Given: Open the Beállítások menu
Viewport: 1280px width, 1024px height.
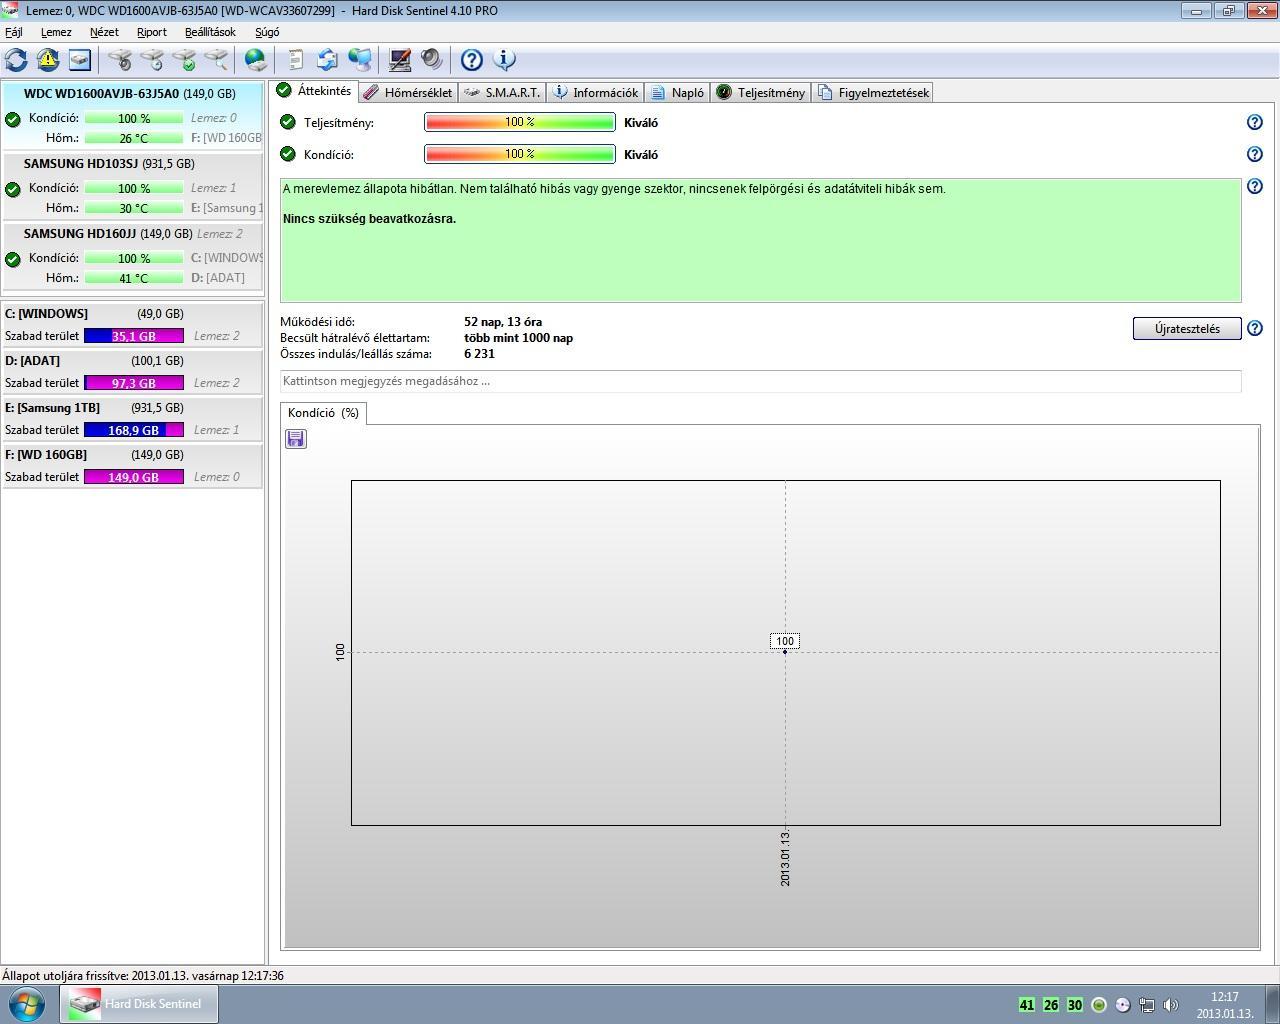Looking at the screenshot, I should pyautogui.click(x=210, y=32).
